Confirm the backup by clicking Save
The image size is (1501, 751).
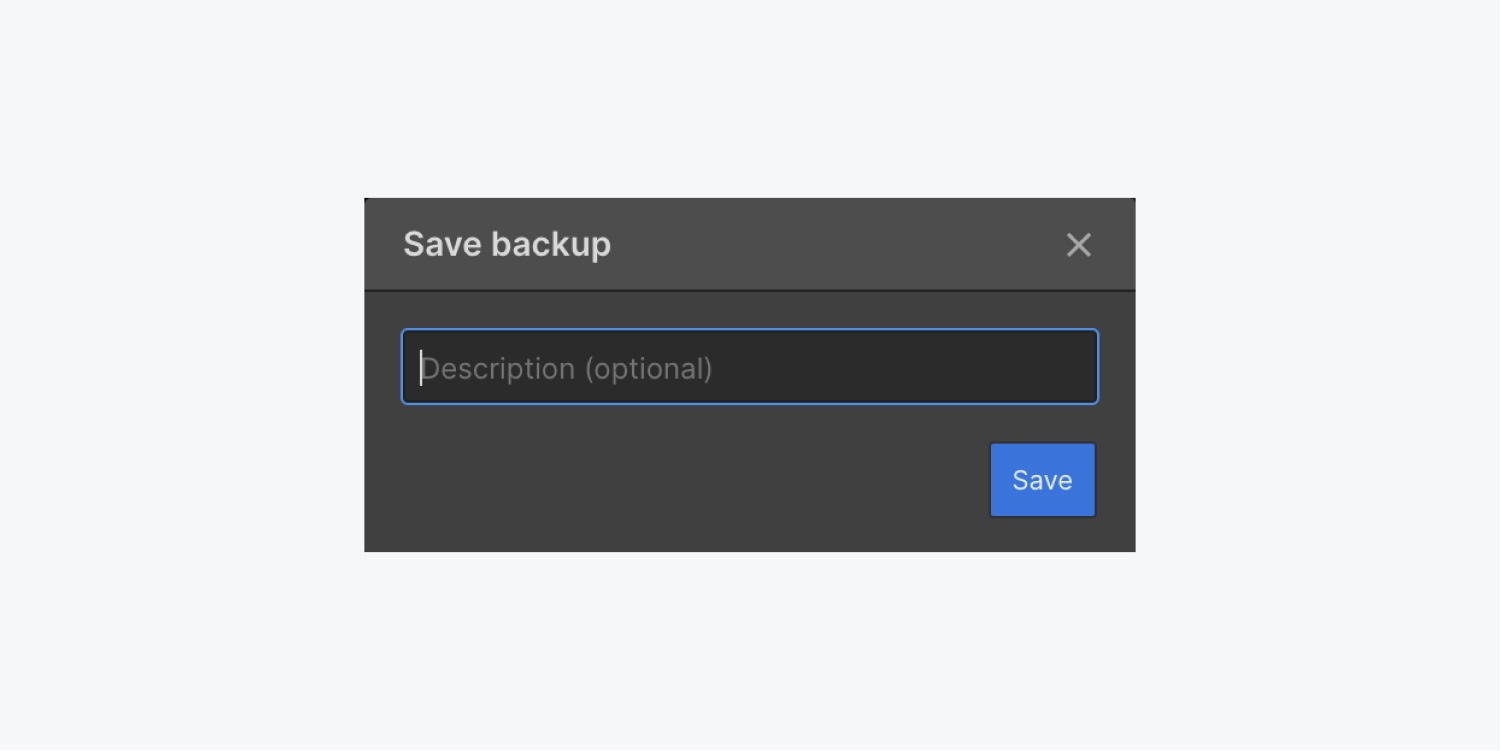coord(1043,480)
